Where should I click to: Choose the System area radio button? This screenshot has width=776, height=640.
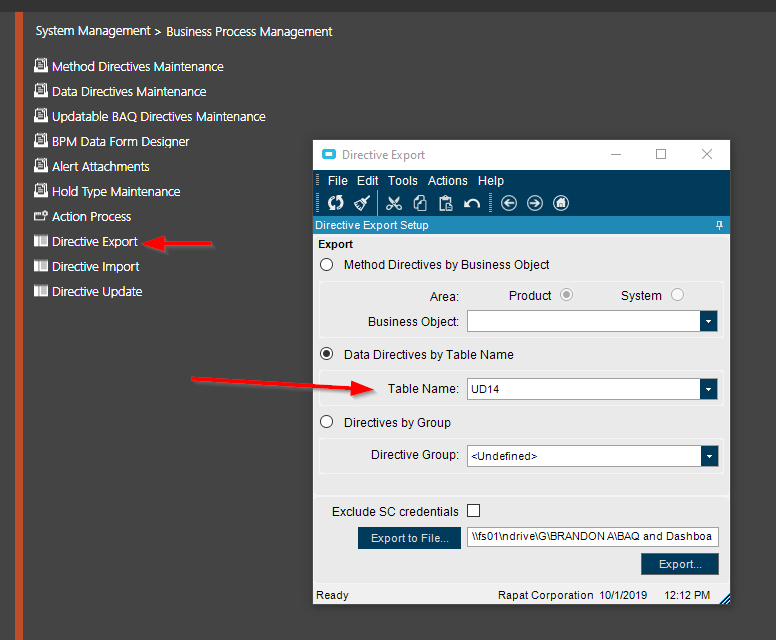[677, 295]
